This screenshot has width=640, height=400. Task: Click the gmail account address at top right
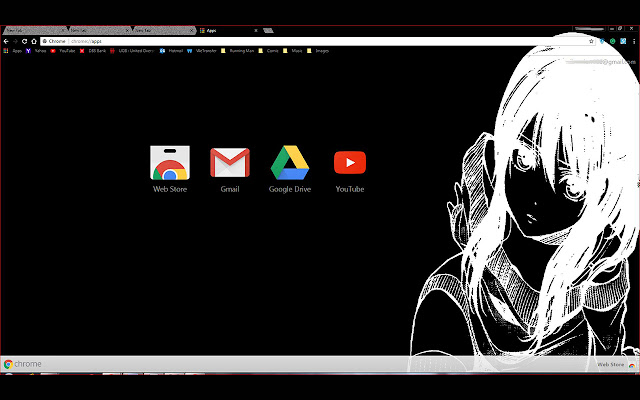tap(602, 62)
